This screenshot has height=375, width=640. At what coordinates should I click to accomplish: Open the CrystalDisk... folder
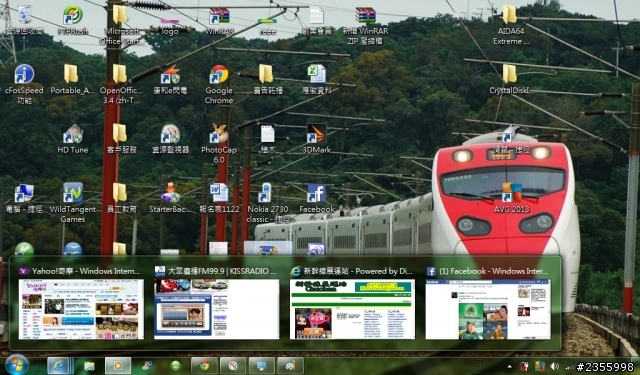[510, 74]
